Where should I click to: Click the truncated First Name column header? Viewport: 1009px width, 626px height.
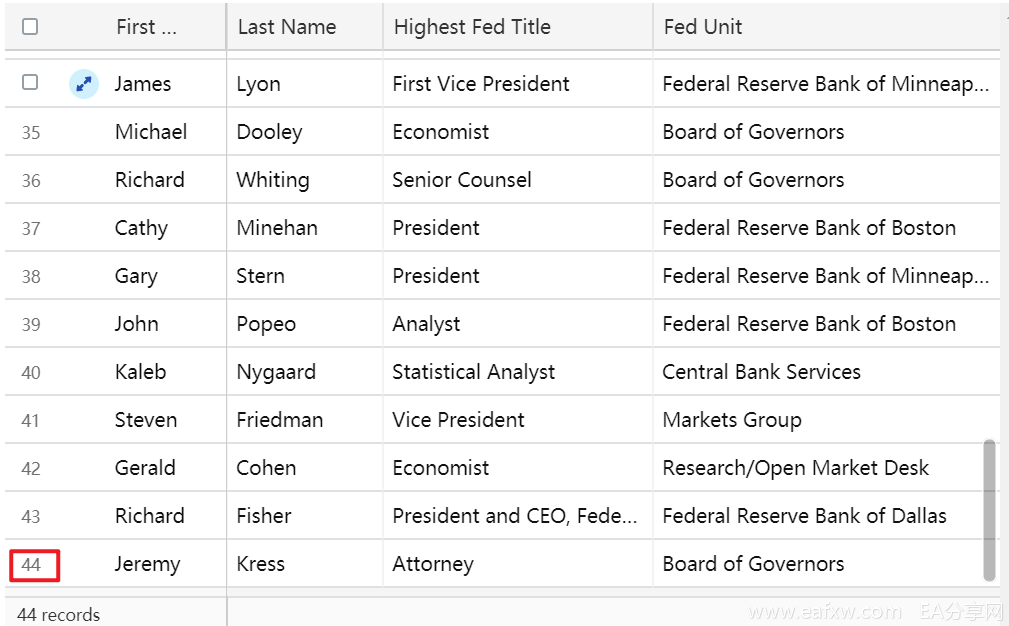146,26
